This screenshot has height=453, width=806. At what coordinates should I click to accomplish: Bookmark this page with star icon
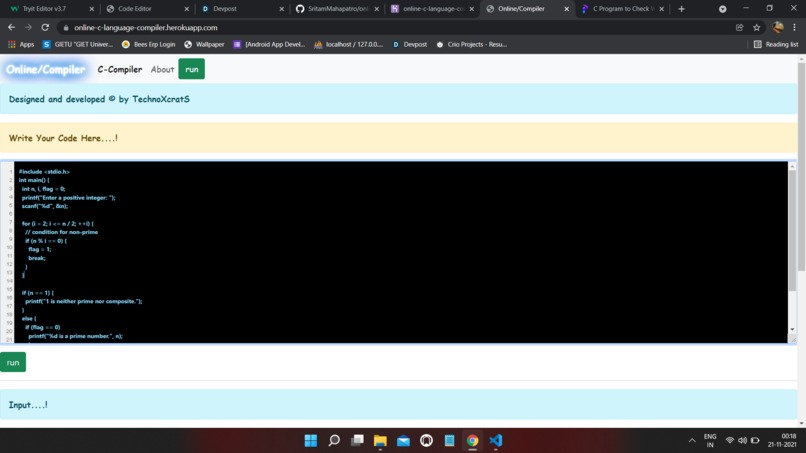click(756, 27)
